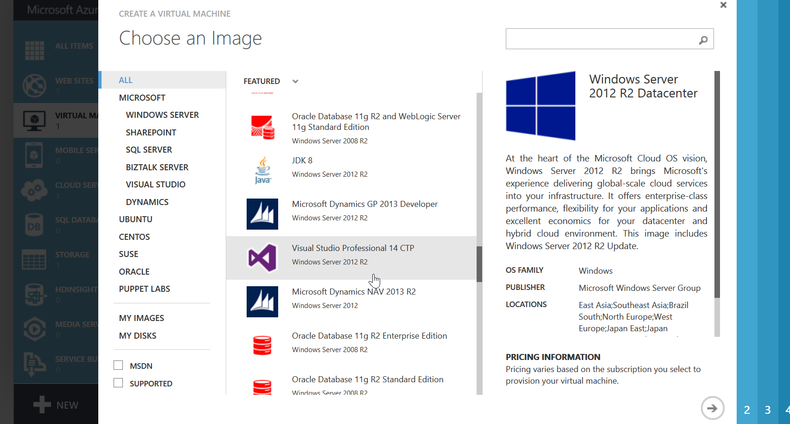Screen dimensions: 790x424
Task: Click the Windows Server logo thumbnail
Action: (541, 106)
